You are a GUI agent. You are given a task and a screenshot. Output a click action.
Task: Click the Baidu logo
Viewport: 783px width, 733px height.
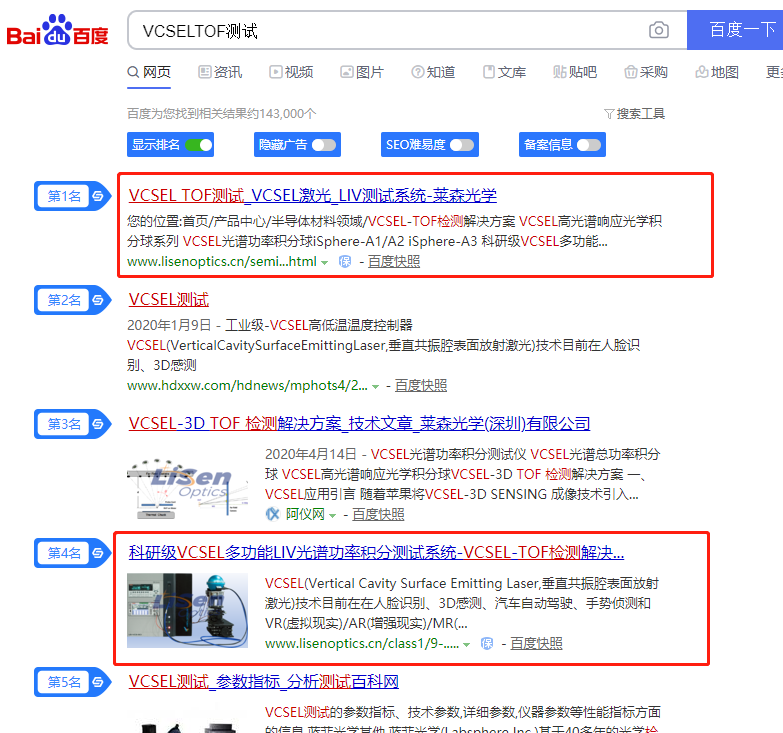pos(57,30)
